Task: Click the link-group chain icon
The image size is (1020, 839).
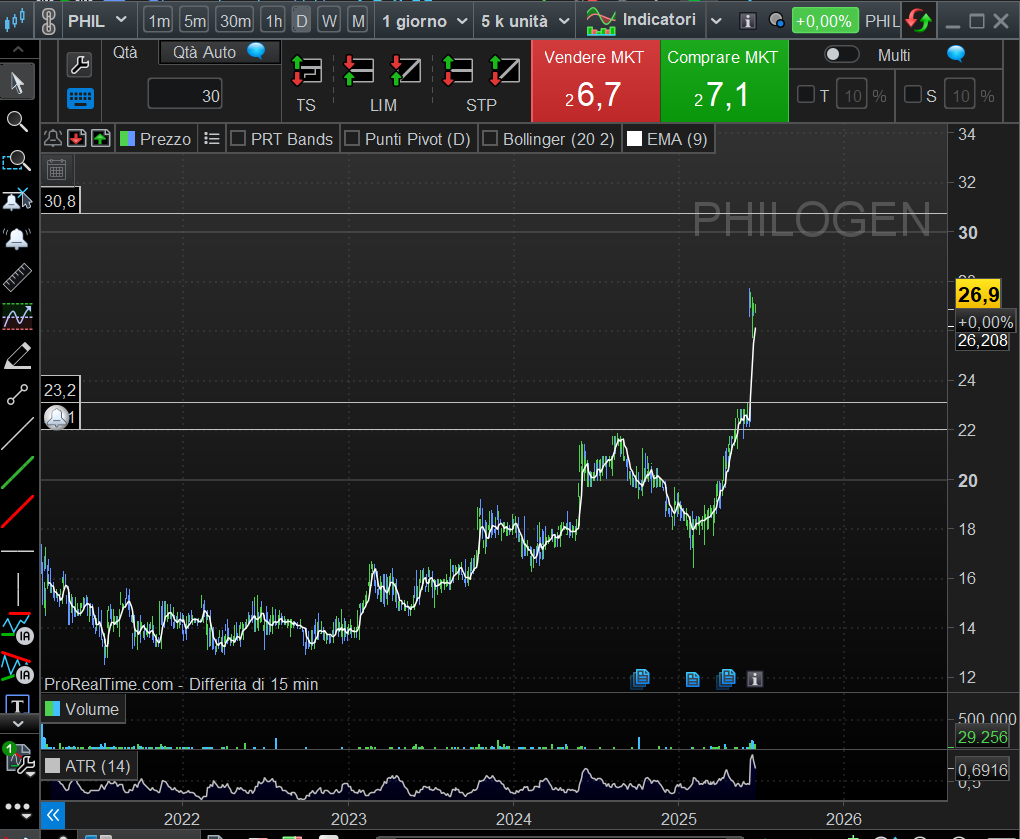Action: point(48,21)
